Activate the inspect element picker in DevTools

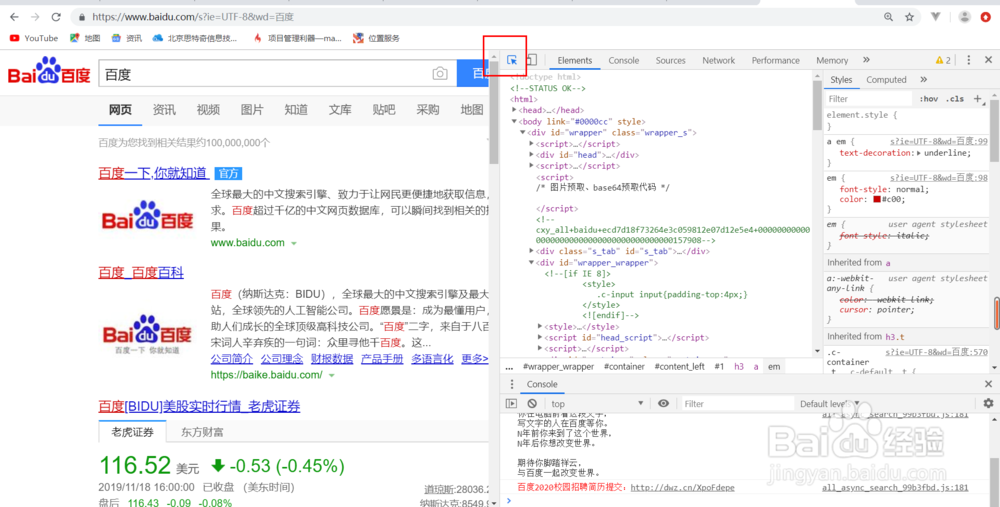(511, 60)
